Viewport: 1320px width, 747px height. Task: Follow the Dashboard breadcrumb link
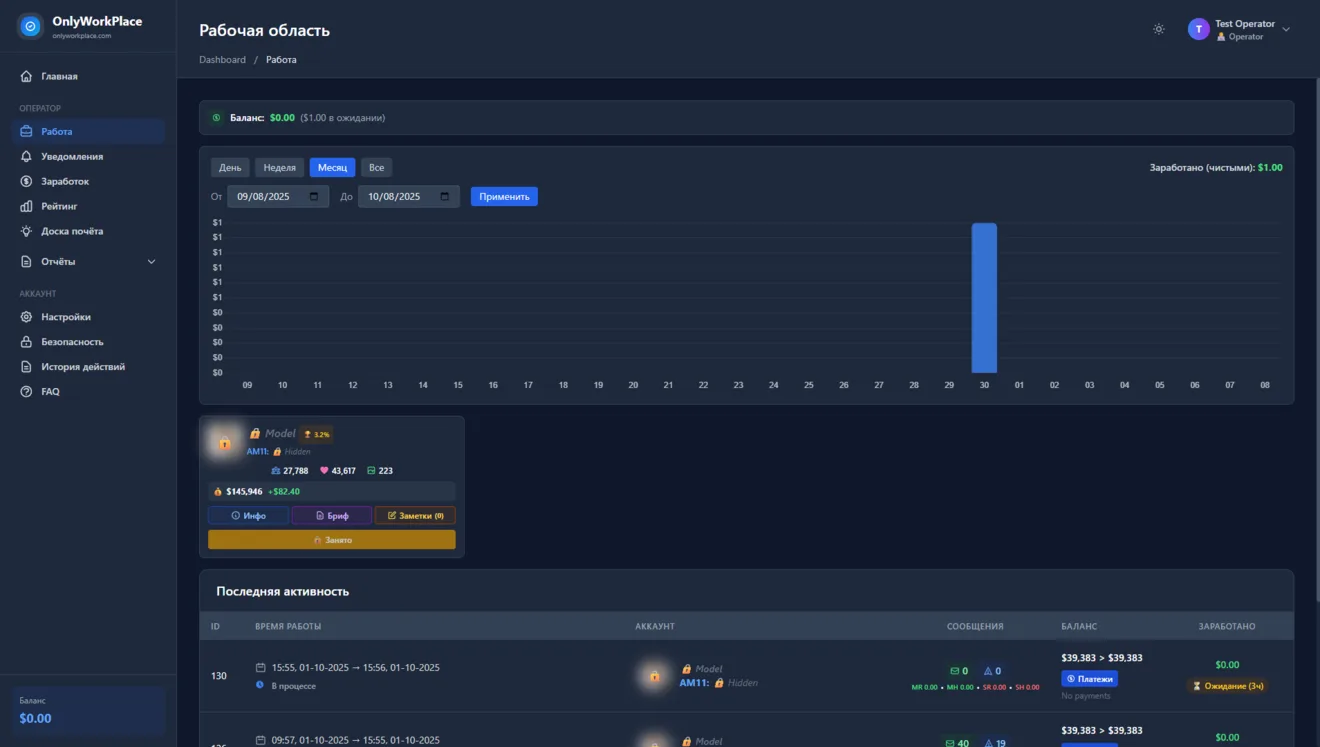(222, 60)
